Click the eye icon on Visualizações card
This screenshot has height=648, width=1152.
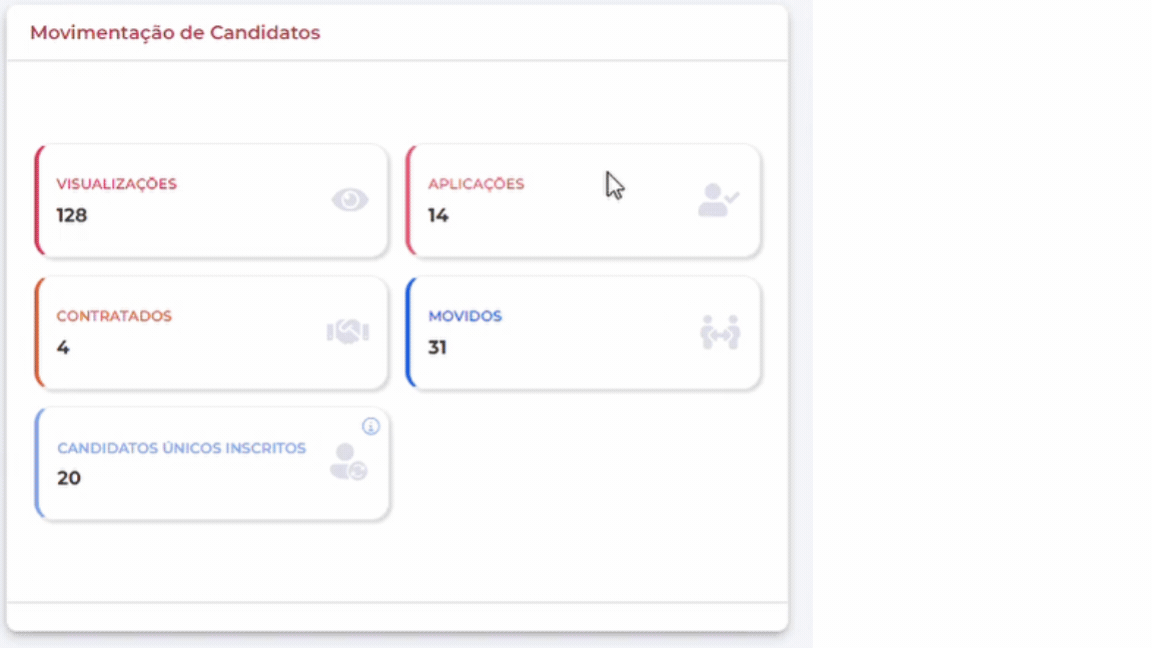348,199
